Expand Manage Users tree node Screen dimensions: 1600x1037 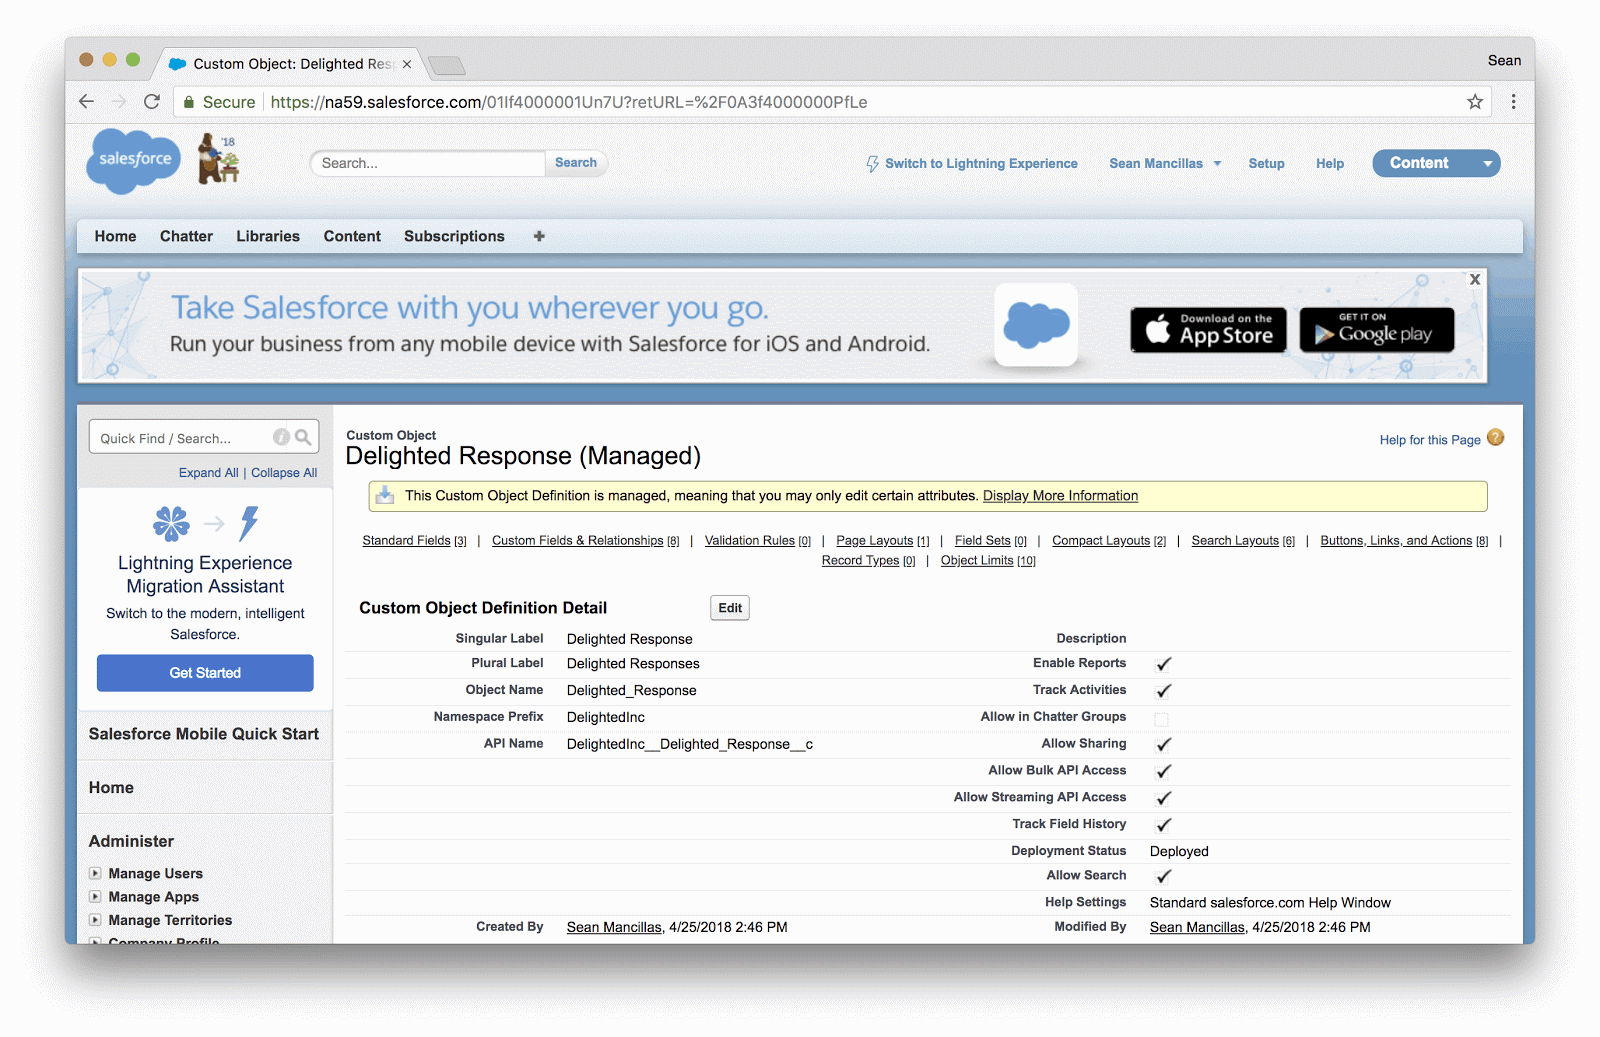tap(95, 873)
